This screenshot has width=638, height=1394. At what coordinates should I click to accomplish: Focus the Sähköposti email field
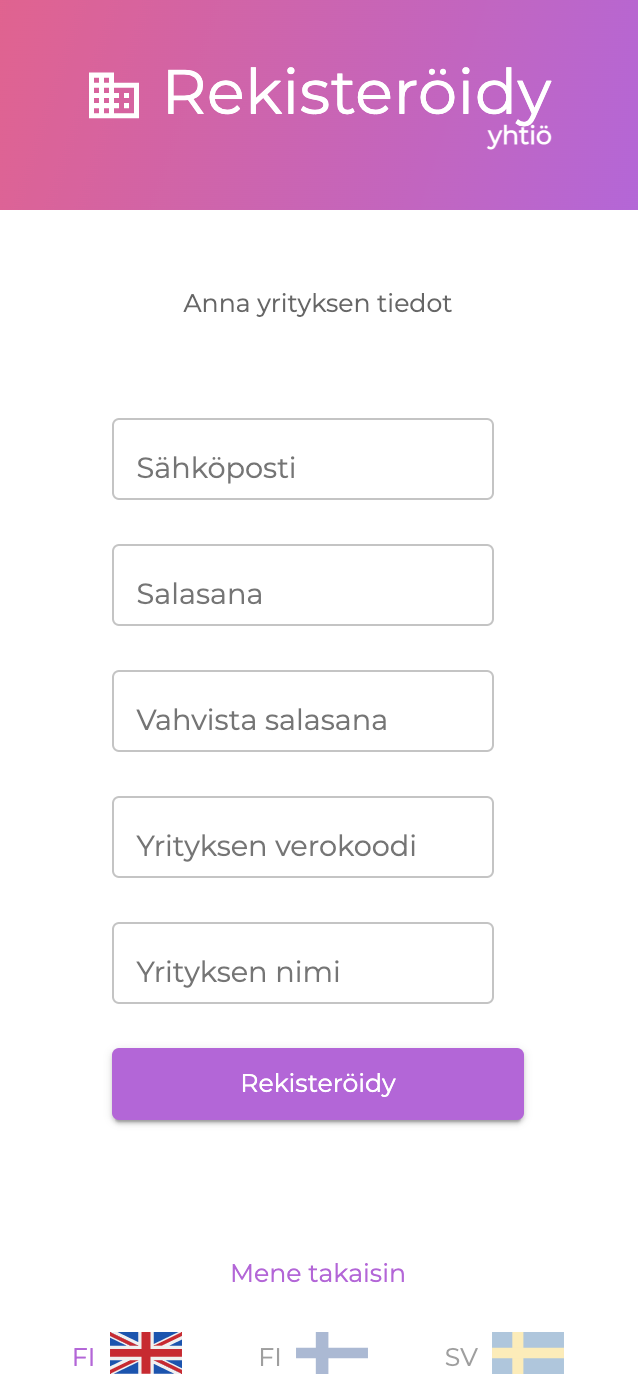[x=303, y=458]
